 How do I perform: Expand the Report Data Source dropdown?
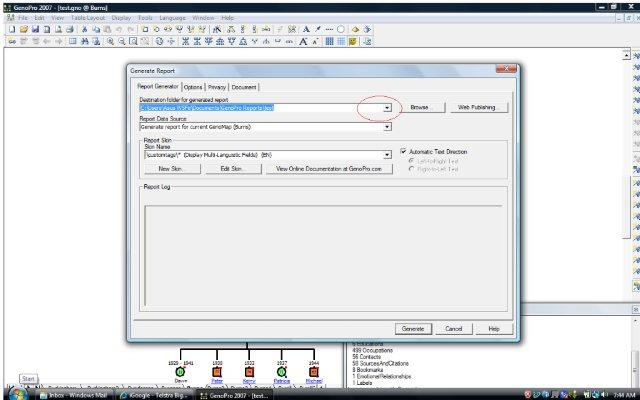(x=387, y=127)
